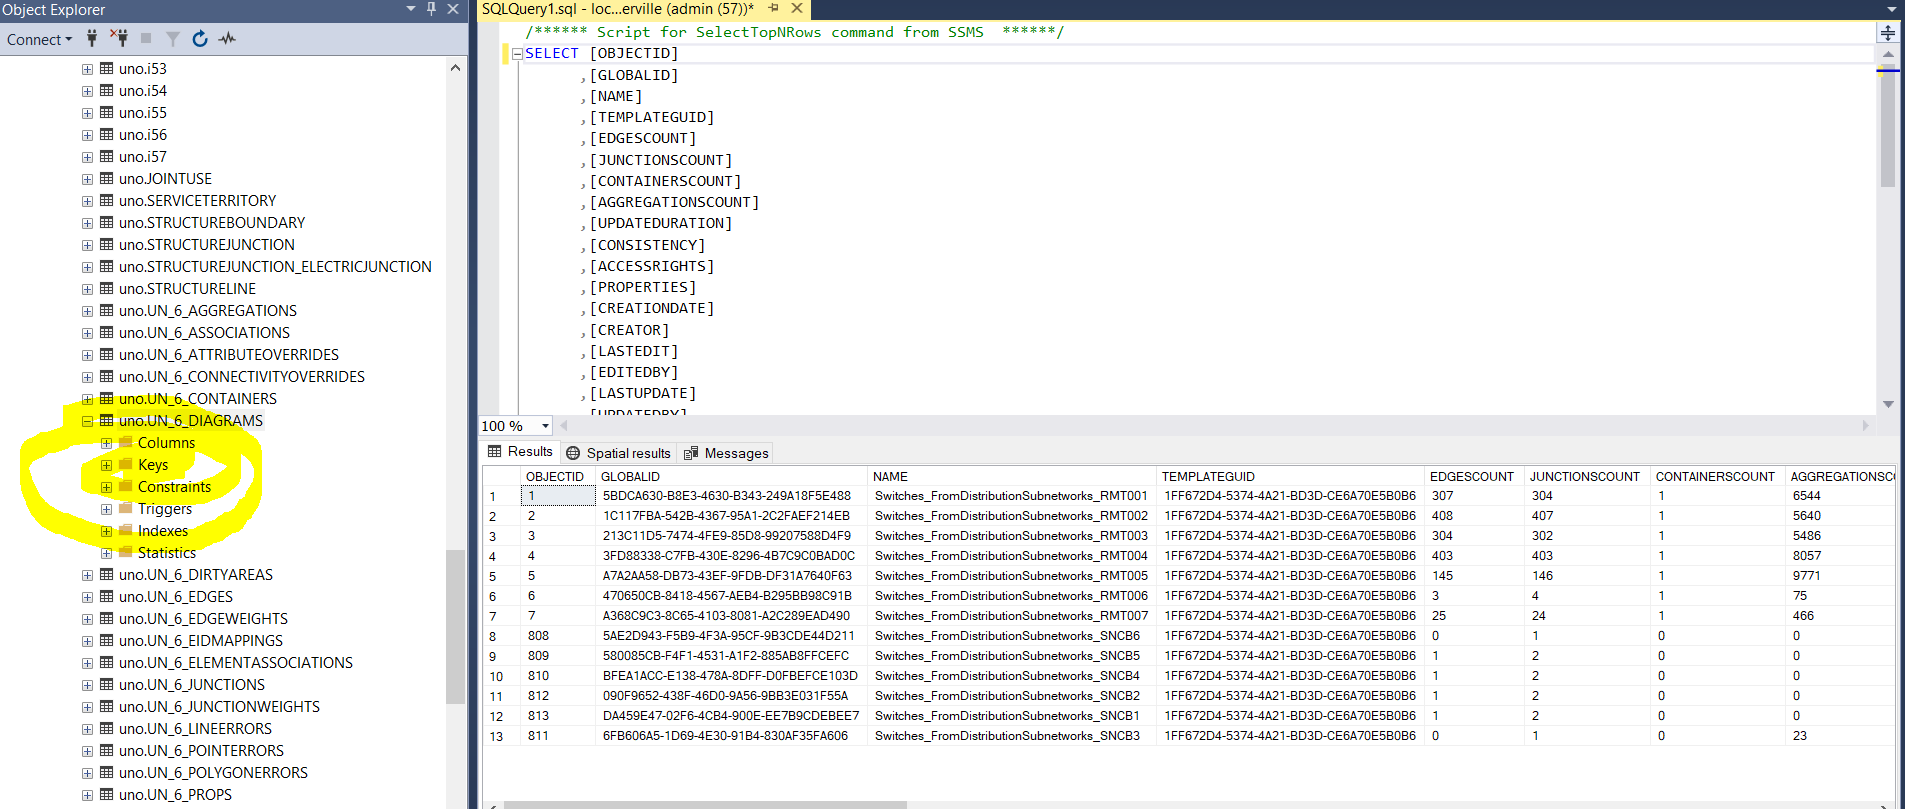The width and height of the screenshot is (1905, 809).
Task: Expand the Statistics folder node
Action: coord(106,553)
